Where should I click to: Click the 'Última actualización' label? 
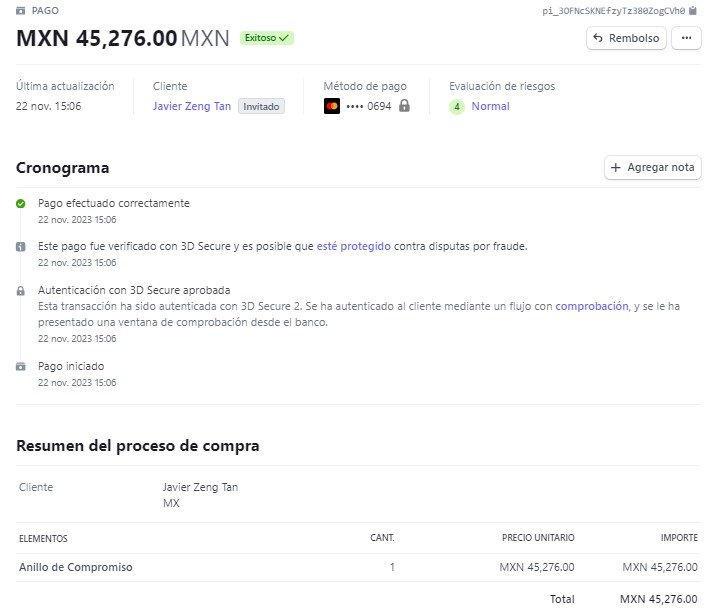[65, 86]
